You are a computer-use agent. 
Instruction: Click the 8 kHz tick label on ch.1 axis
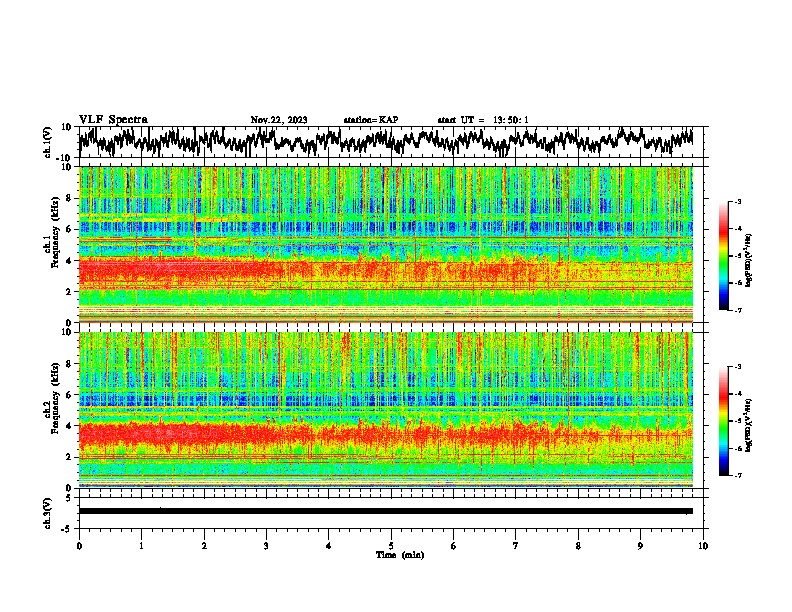tap(70, 198)
